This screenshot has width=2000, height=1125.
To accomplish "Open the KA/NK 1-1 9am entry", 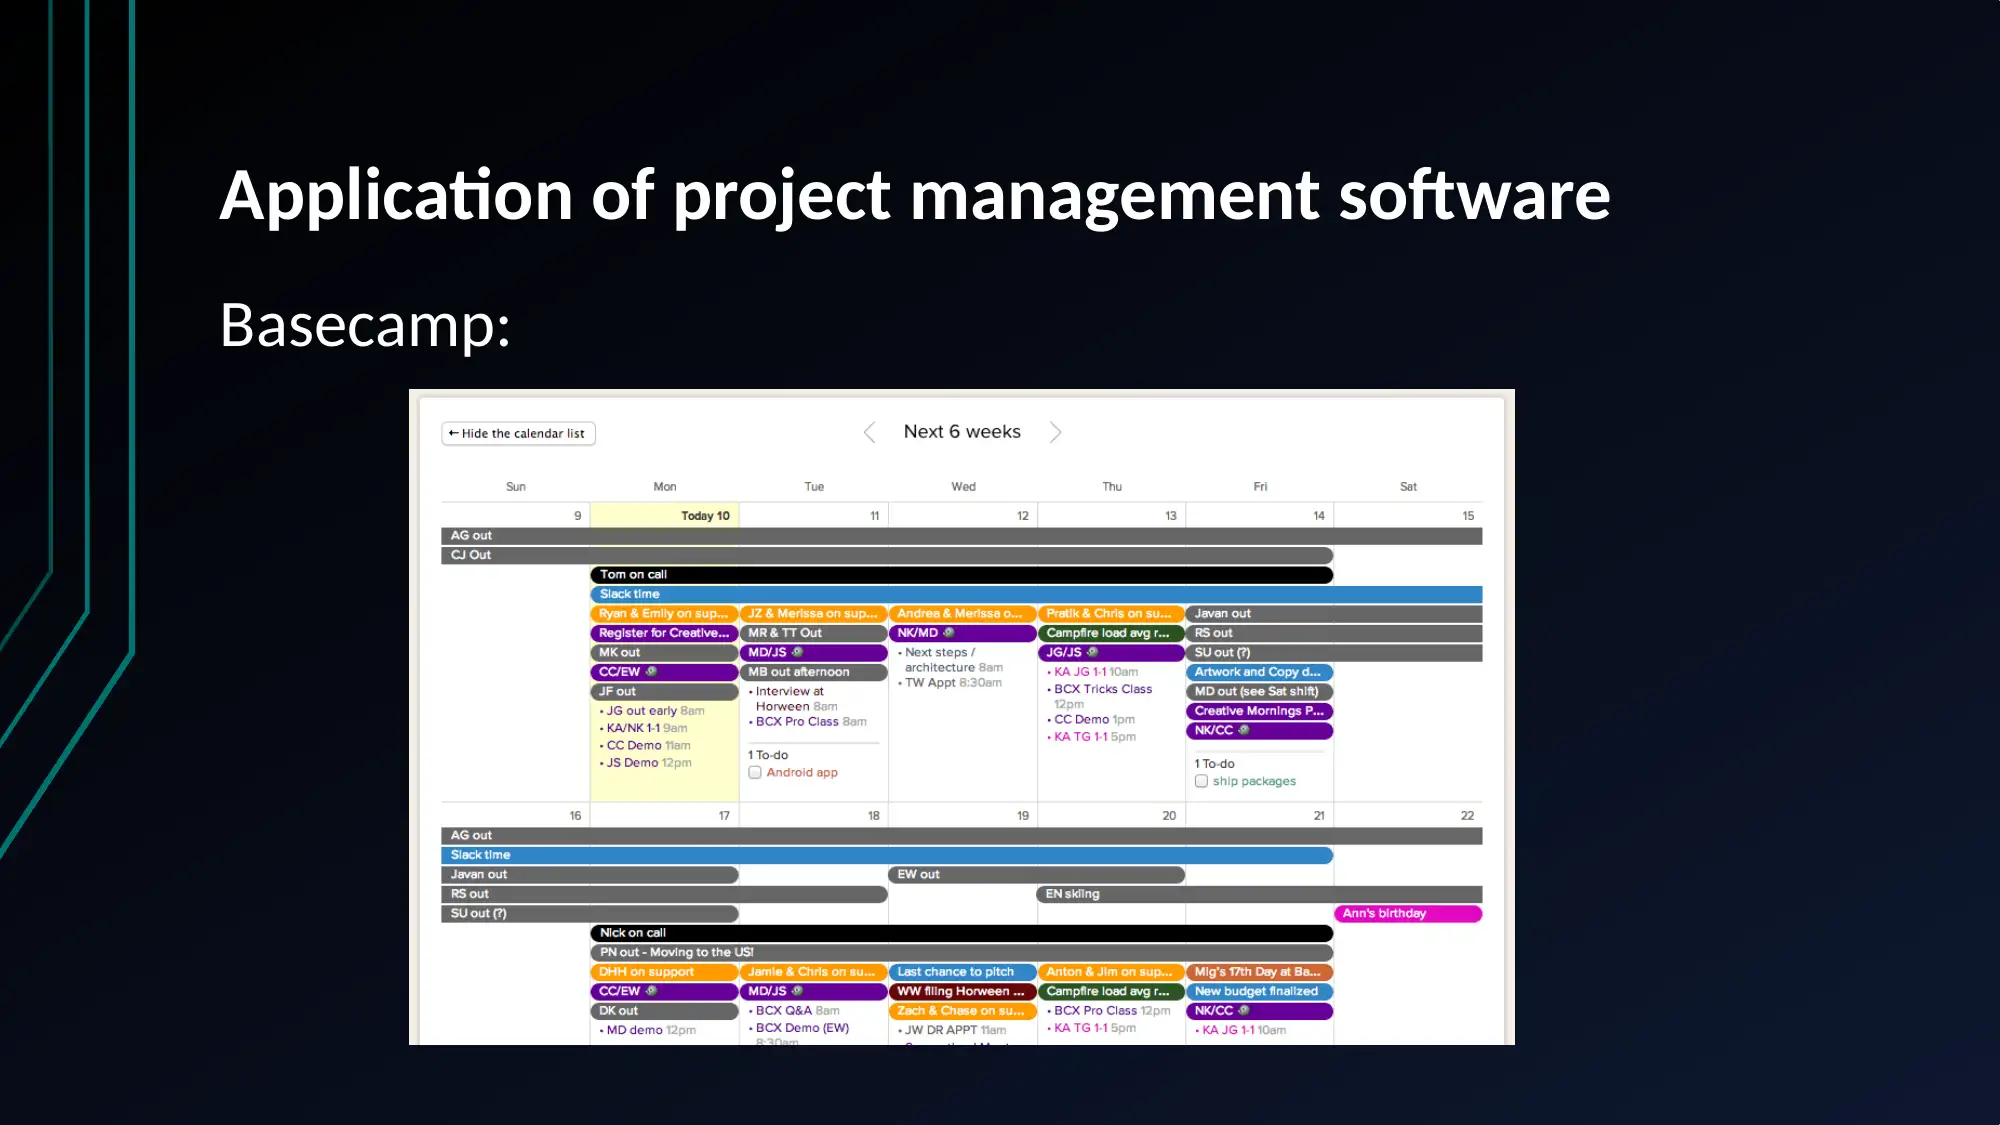I will pos(646,728).
